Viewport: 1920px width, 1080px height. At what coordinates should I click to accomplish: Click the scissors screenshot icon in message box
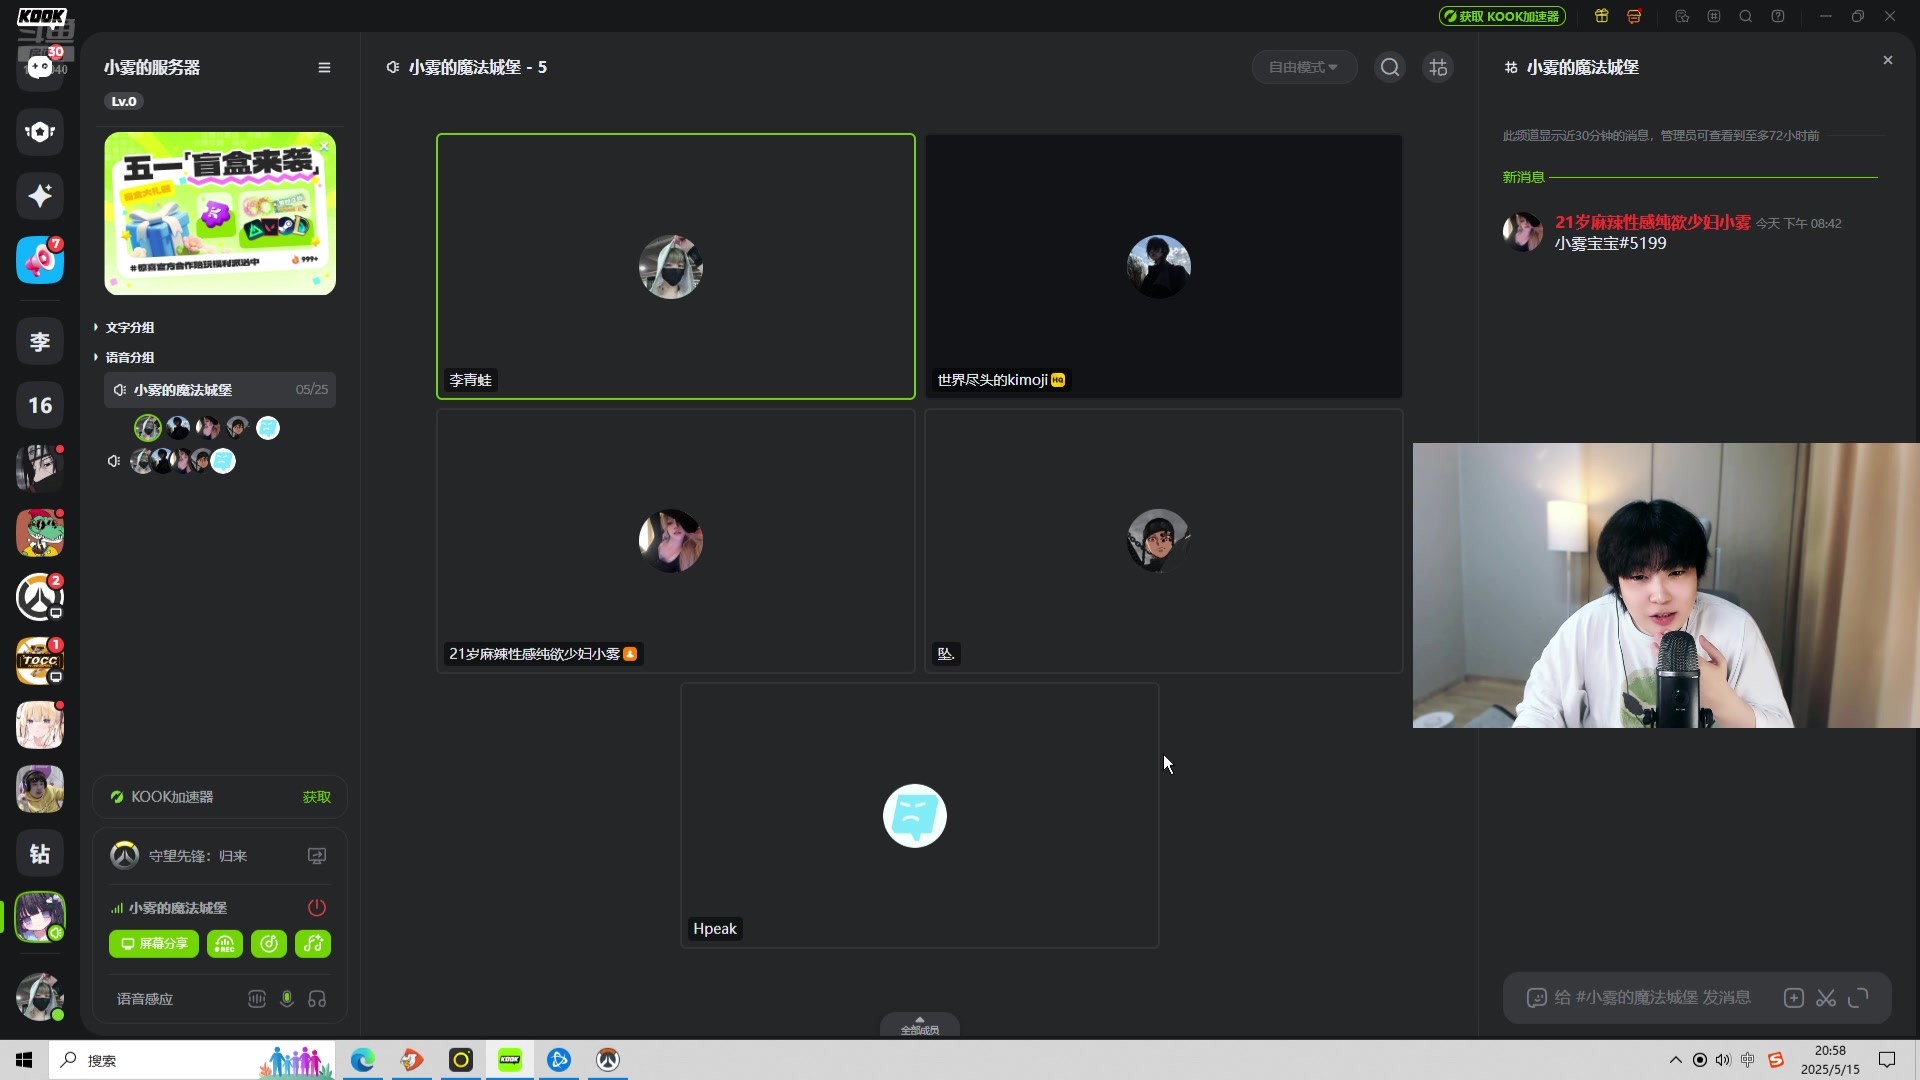(1826, 998)
